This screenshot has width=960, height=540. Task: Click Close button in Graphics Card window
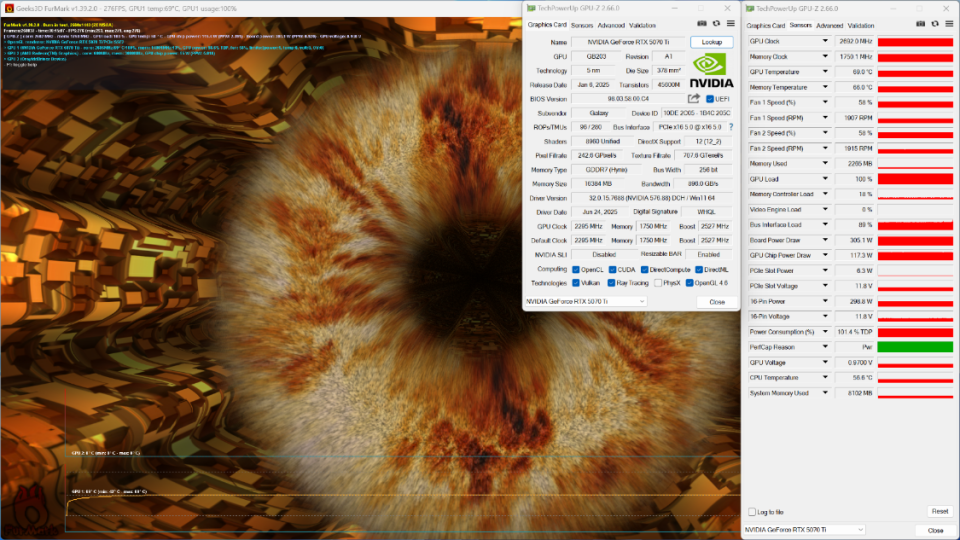[717, 302]
